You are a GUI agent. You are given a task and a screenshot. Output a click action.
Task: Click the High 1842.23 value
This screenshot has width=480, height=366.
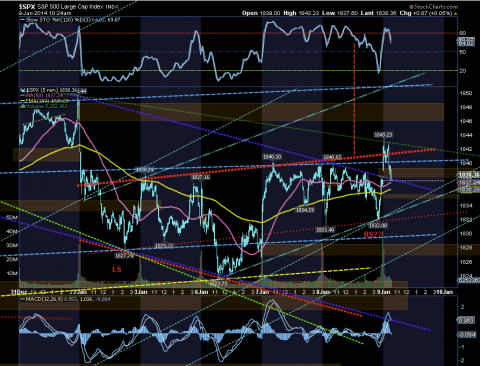pos(301,13)
